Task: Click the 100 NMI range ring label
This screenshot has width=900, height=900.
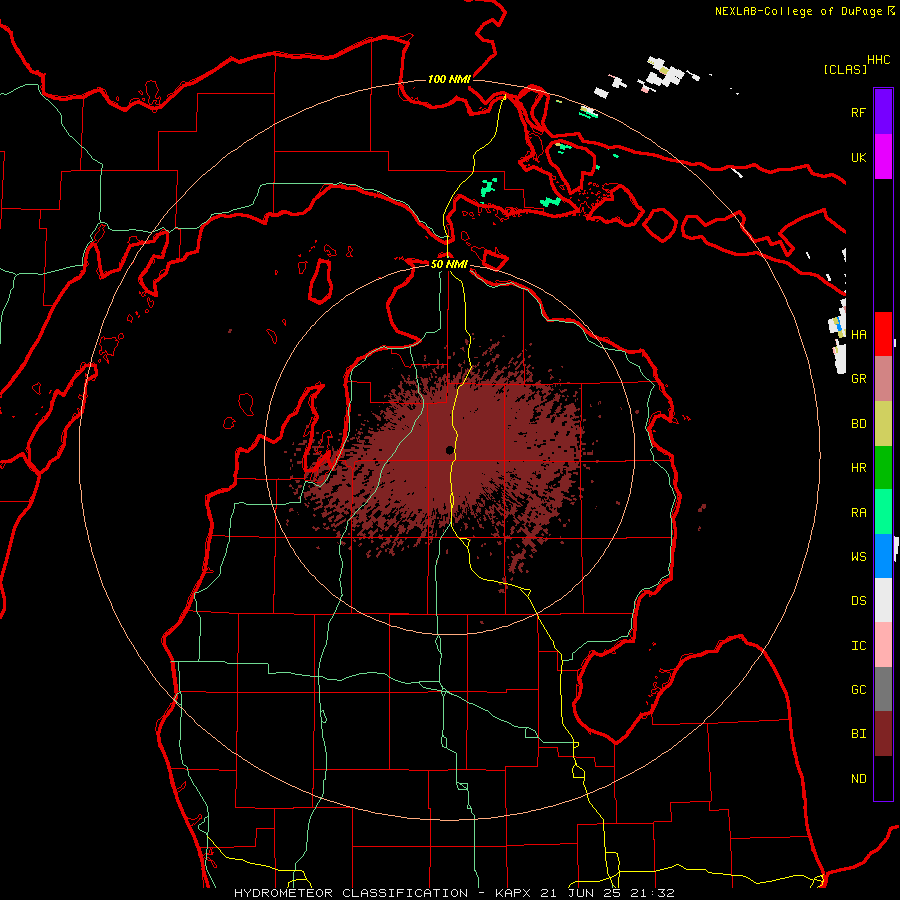Action: click(x=449, y=79)
